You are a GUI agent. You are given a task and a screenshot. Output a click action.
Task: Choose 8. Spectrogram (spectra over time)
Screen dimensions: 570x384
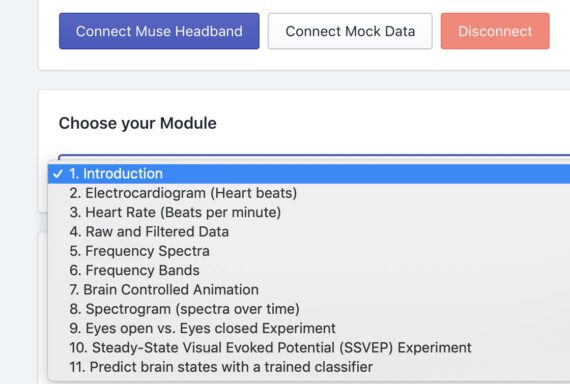click(x=309, y=309)
